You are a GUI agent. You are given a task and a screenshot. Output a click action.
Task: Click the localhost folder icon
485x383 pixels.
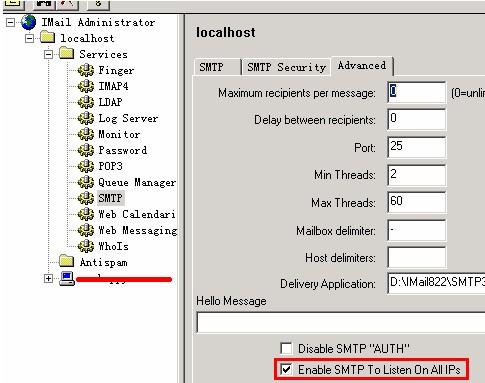(x=47, y=38)
